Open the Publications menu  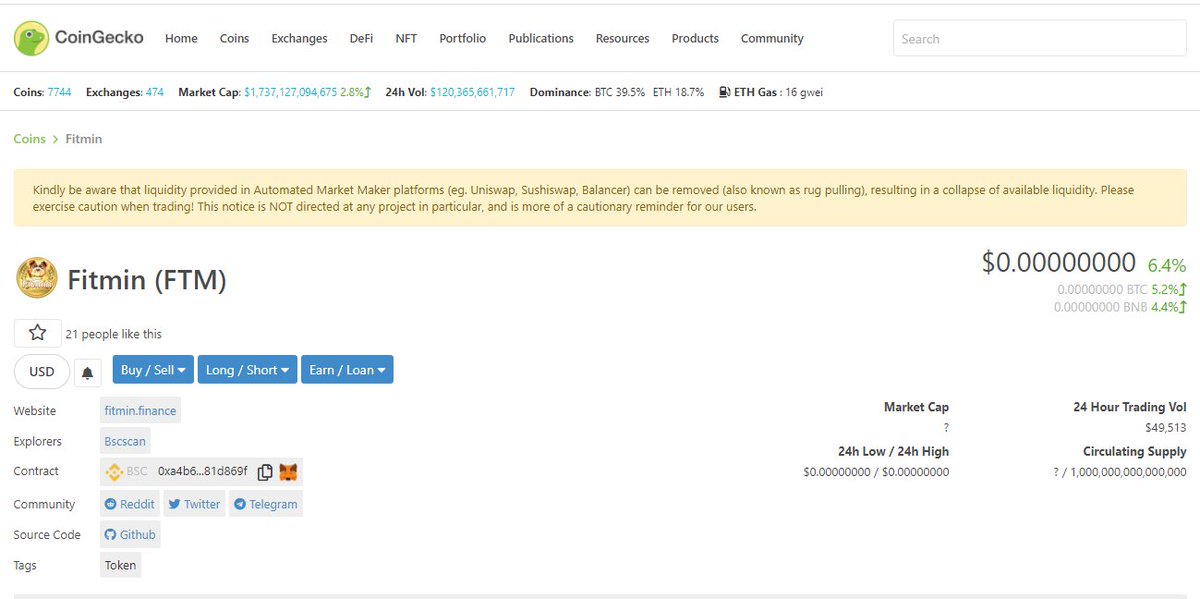541,38
